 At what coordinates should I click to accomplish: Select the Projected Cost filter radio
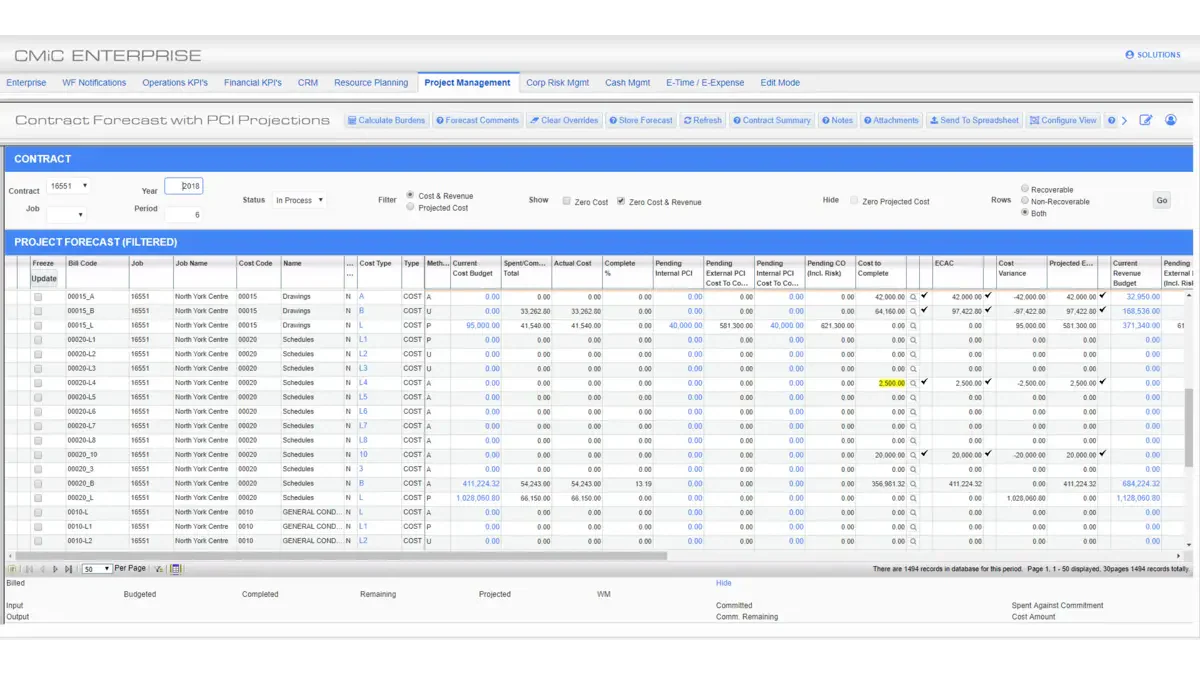click(x=411, y=207)
